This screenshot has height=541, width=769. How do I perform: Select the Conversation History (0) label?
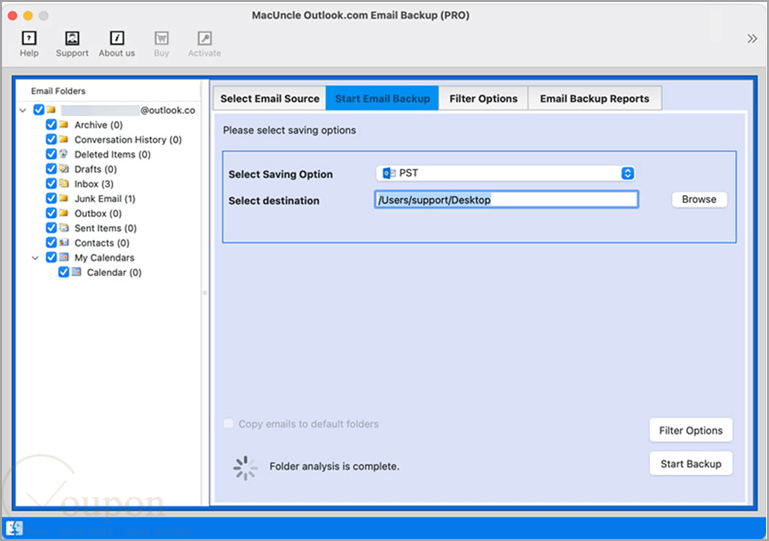tap(128, 140)
